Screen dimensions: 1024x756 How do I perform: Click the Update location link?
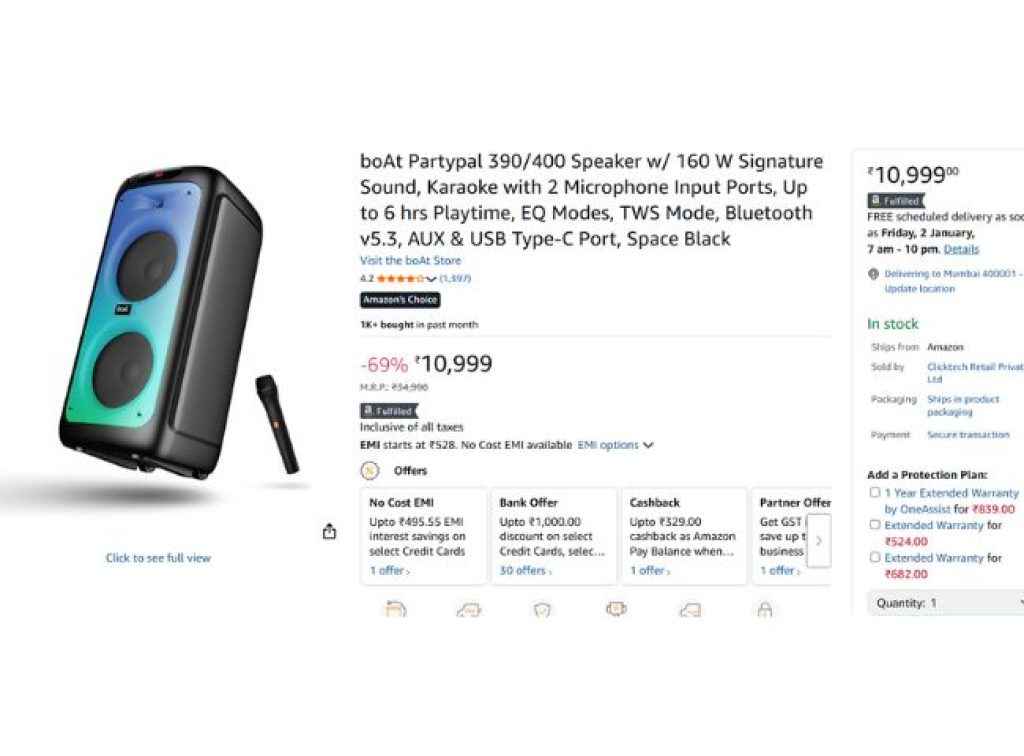tap(919, 289)
